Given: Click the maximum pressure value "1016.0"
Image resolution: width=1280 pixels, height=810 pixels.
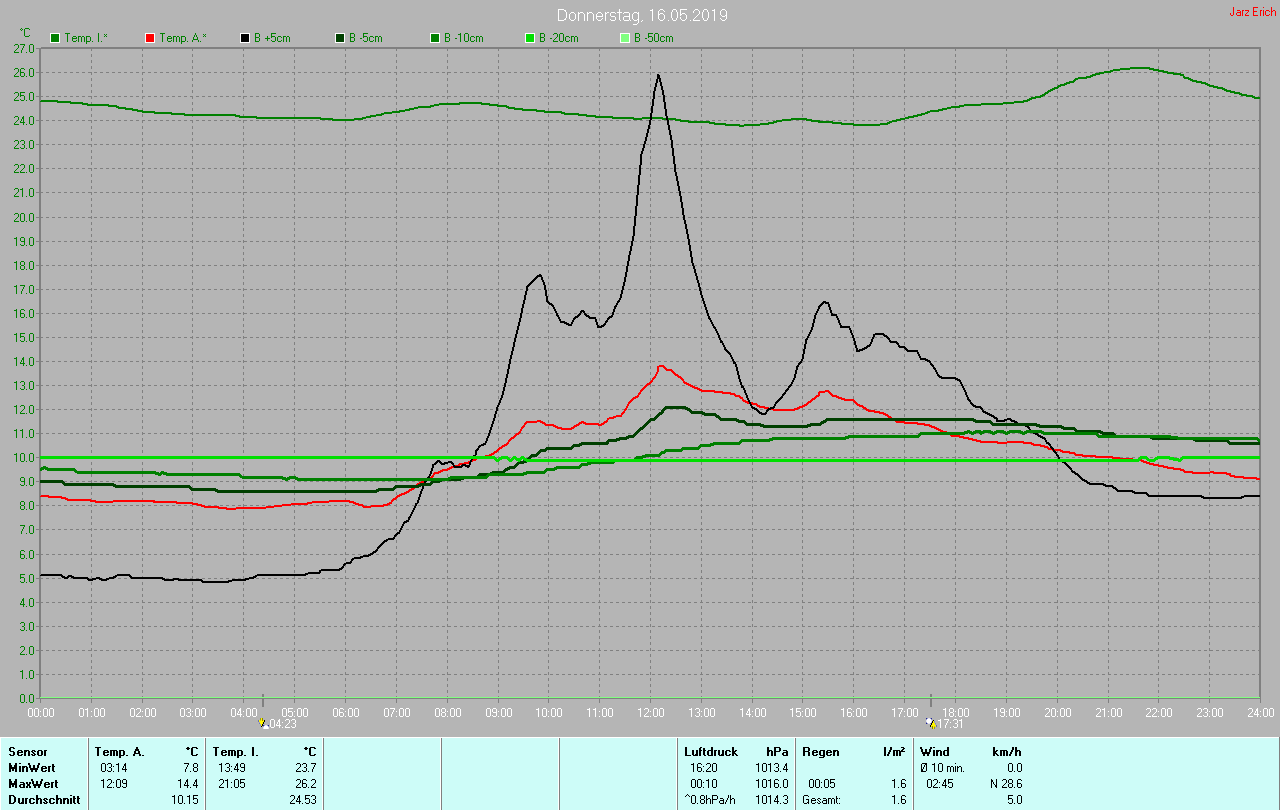Looking at the screenshot, I should (x=771, y=784).
